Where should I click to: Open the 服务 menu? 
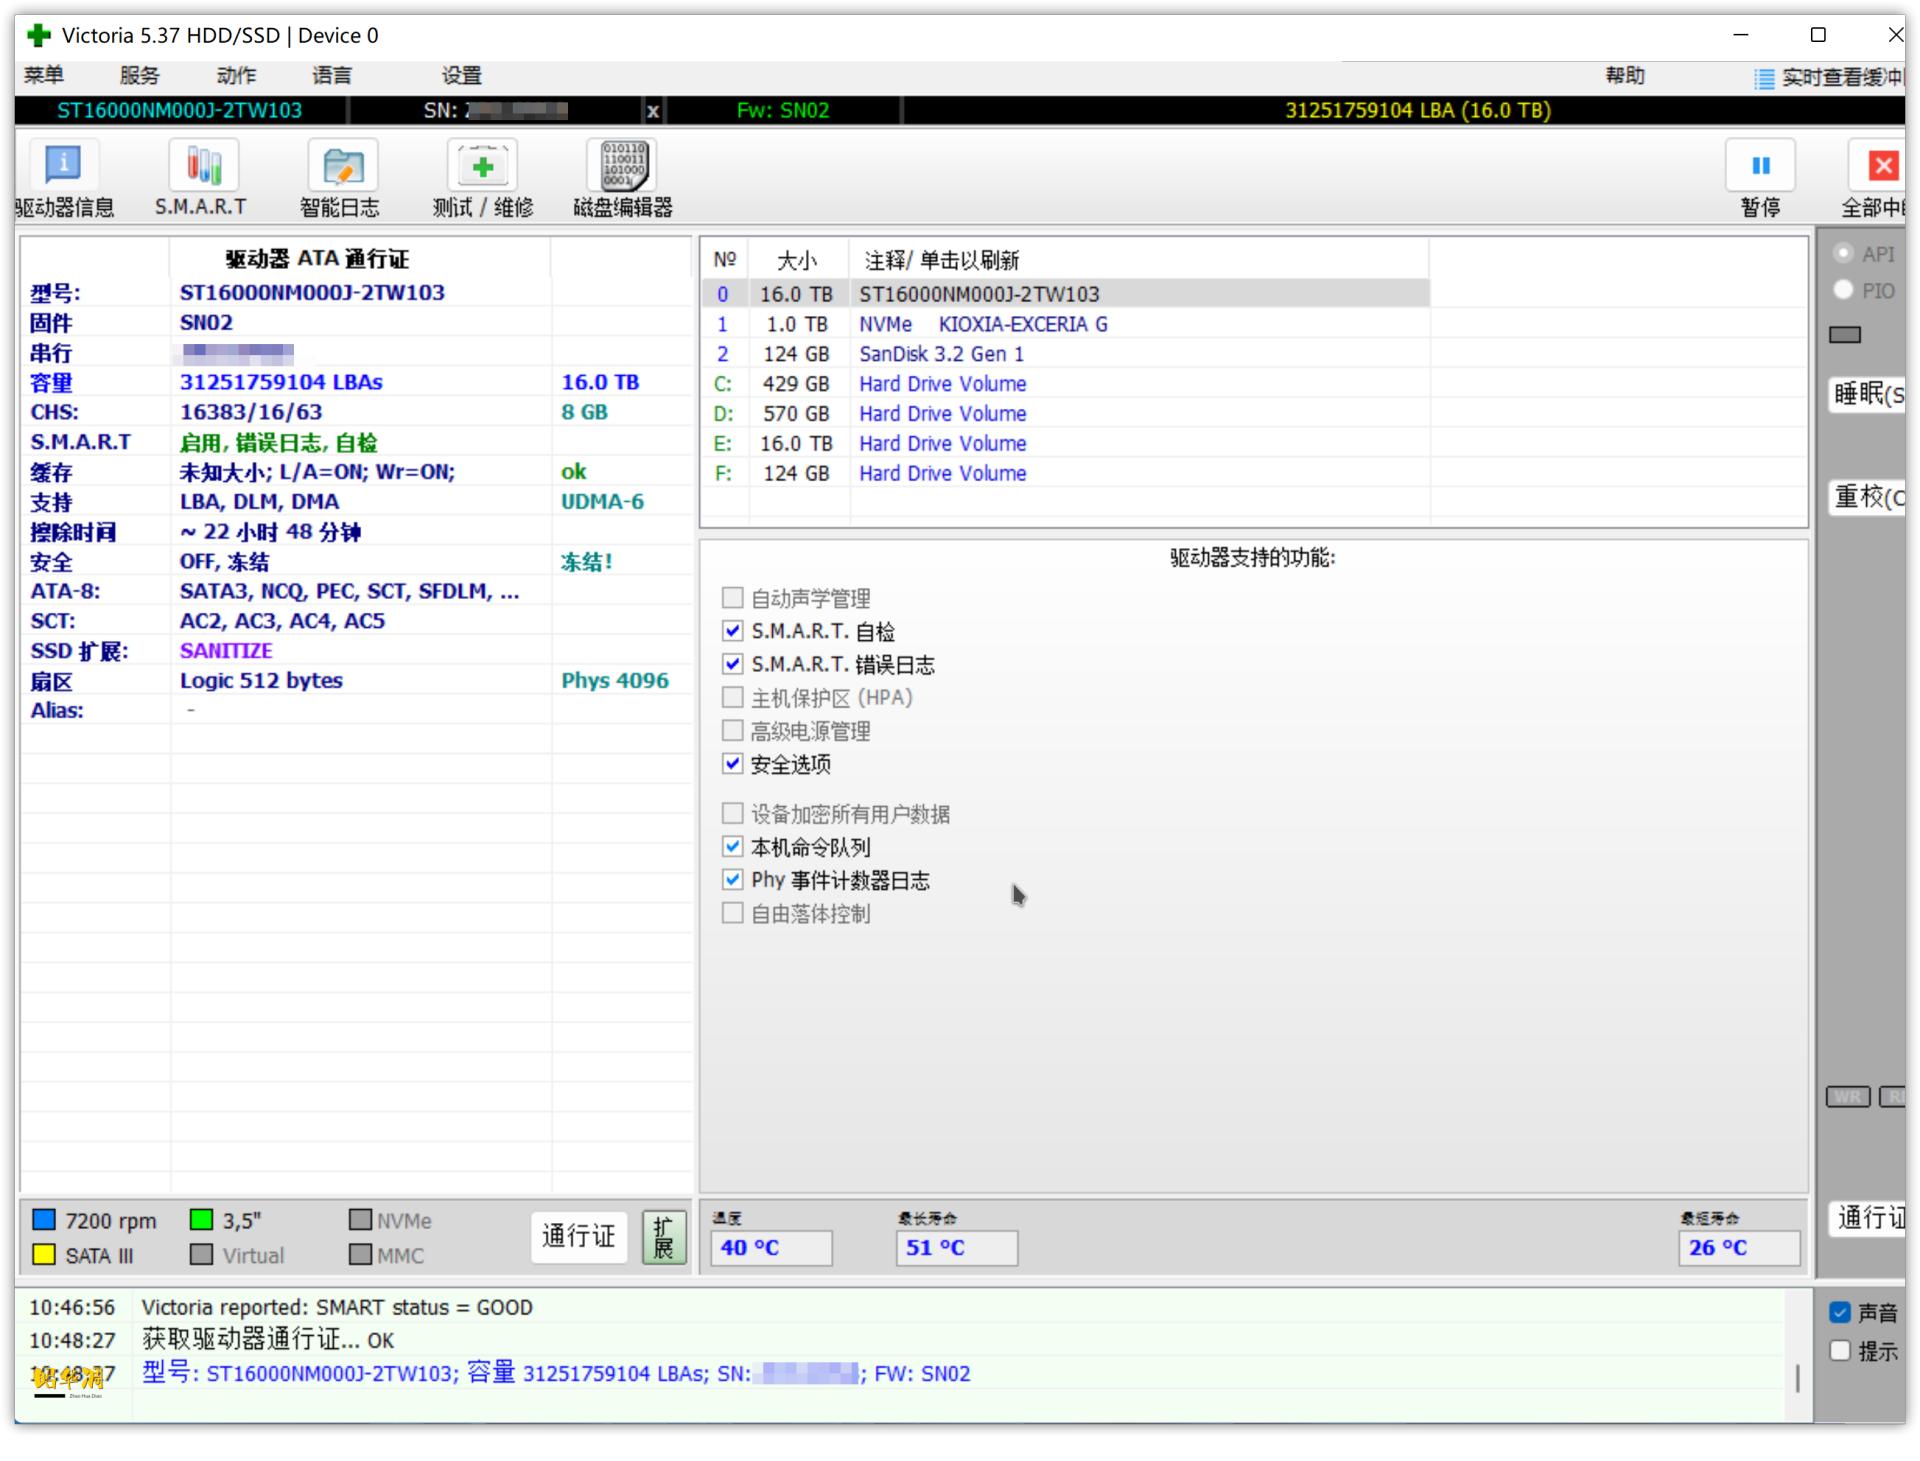[x=139, y=76]
